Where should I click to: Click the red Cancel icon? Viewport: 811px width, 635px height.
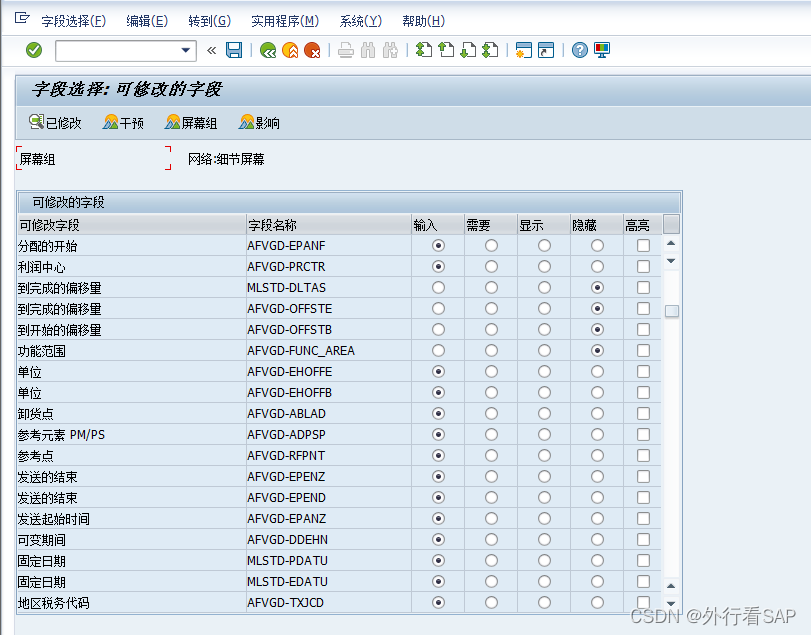point(312,50)
